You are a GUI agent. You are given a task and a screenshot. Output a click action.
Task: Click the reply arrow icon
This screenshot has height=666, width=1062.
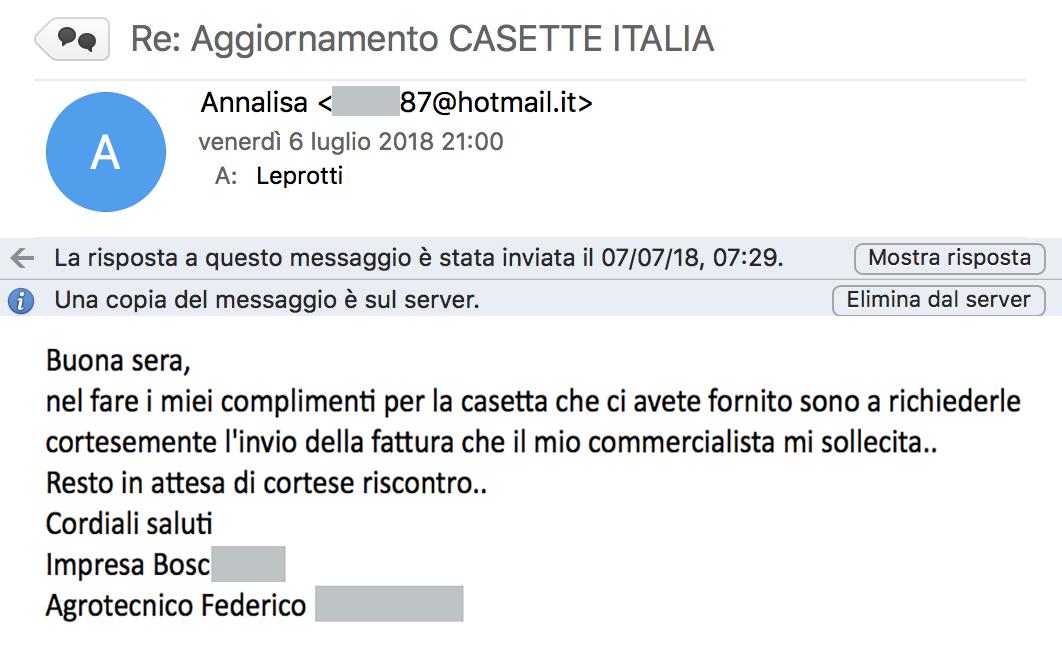coord(22,258)
